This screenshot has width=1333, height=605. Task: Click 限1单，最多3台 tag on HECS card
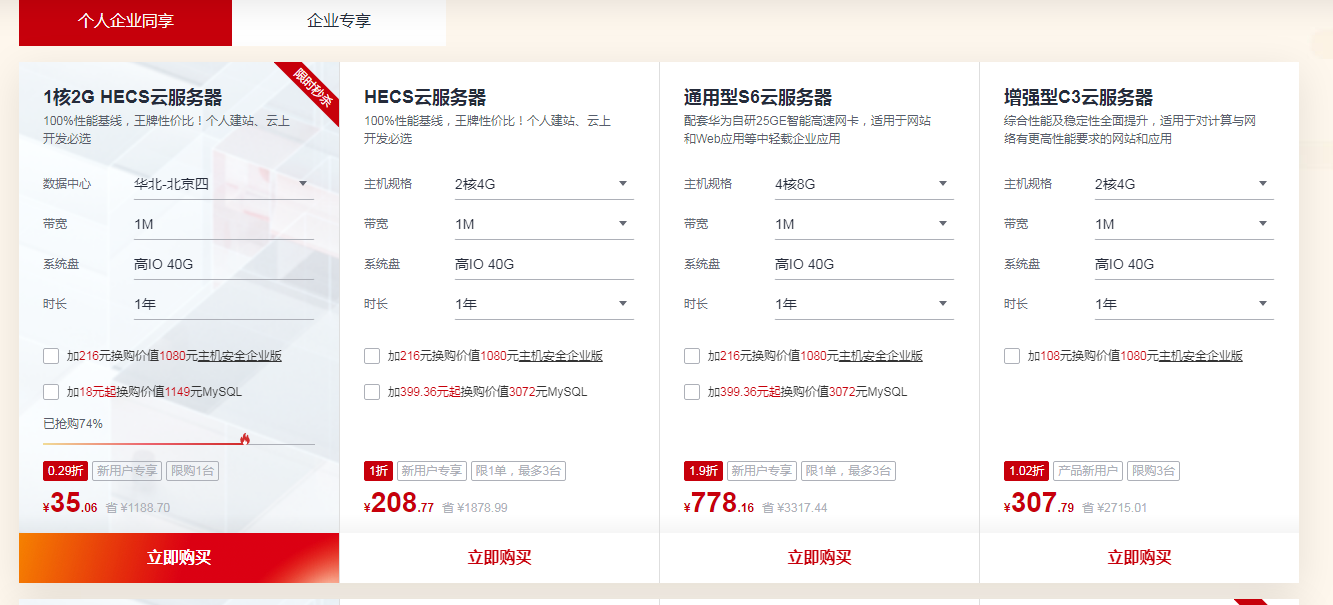[519, 471]
